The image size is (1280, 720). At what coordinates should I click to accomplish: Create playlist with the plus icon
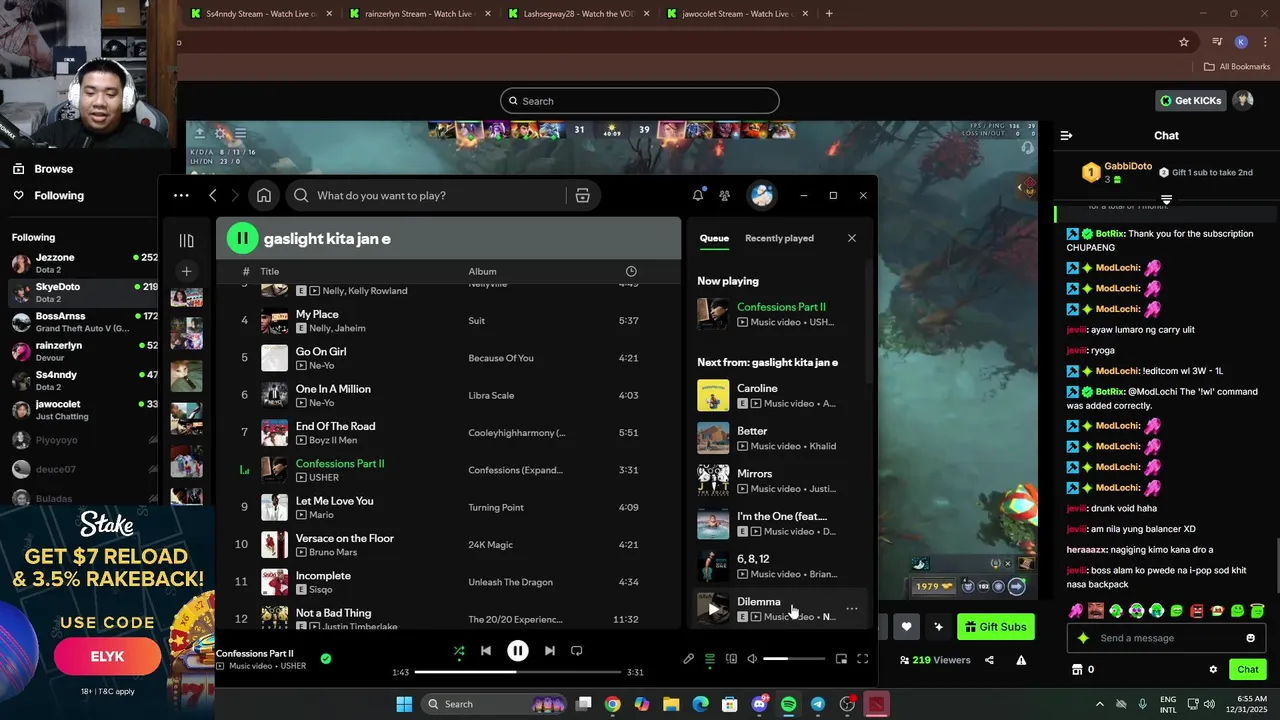(x=186, y=271)
